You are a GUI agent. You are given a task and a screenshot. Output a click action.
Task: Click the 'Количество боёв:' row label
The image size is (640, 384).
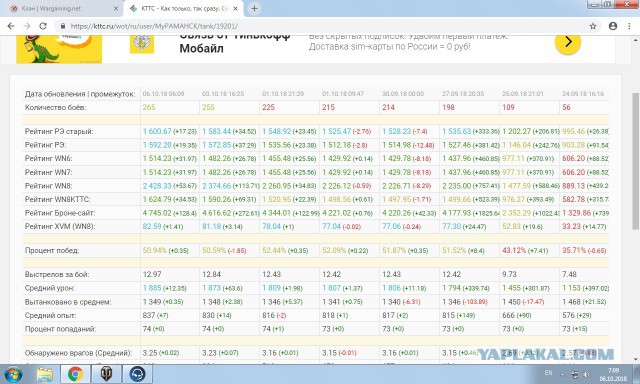(x=55, y=107)
